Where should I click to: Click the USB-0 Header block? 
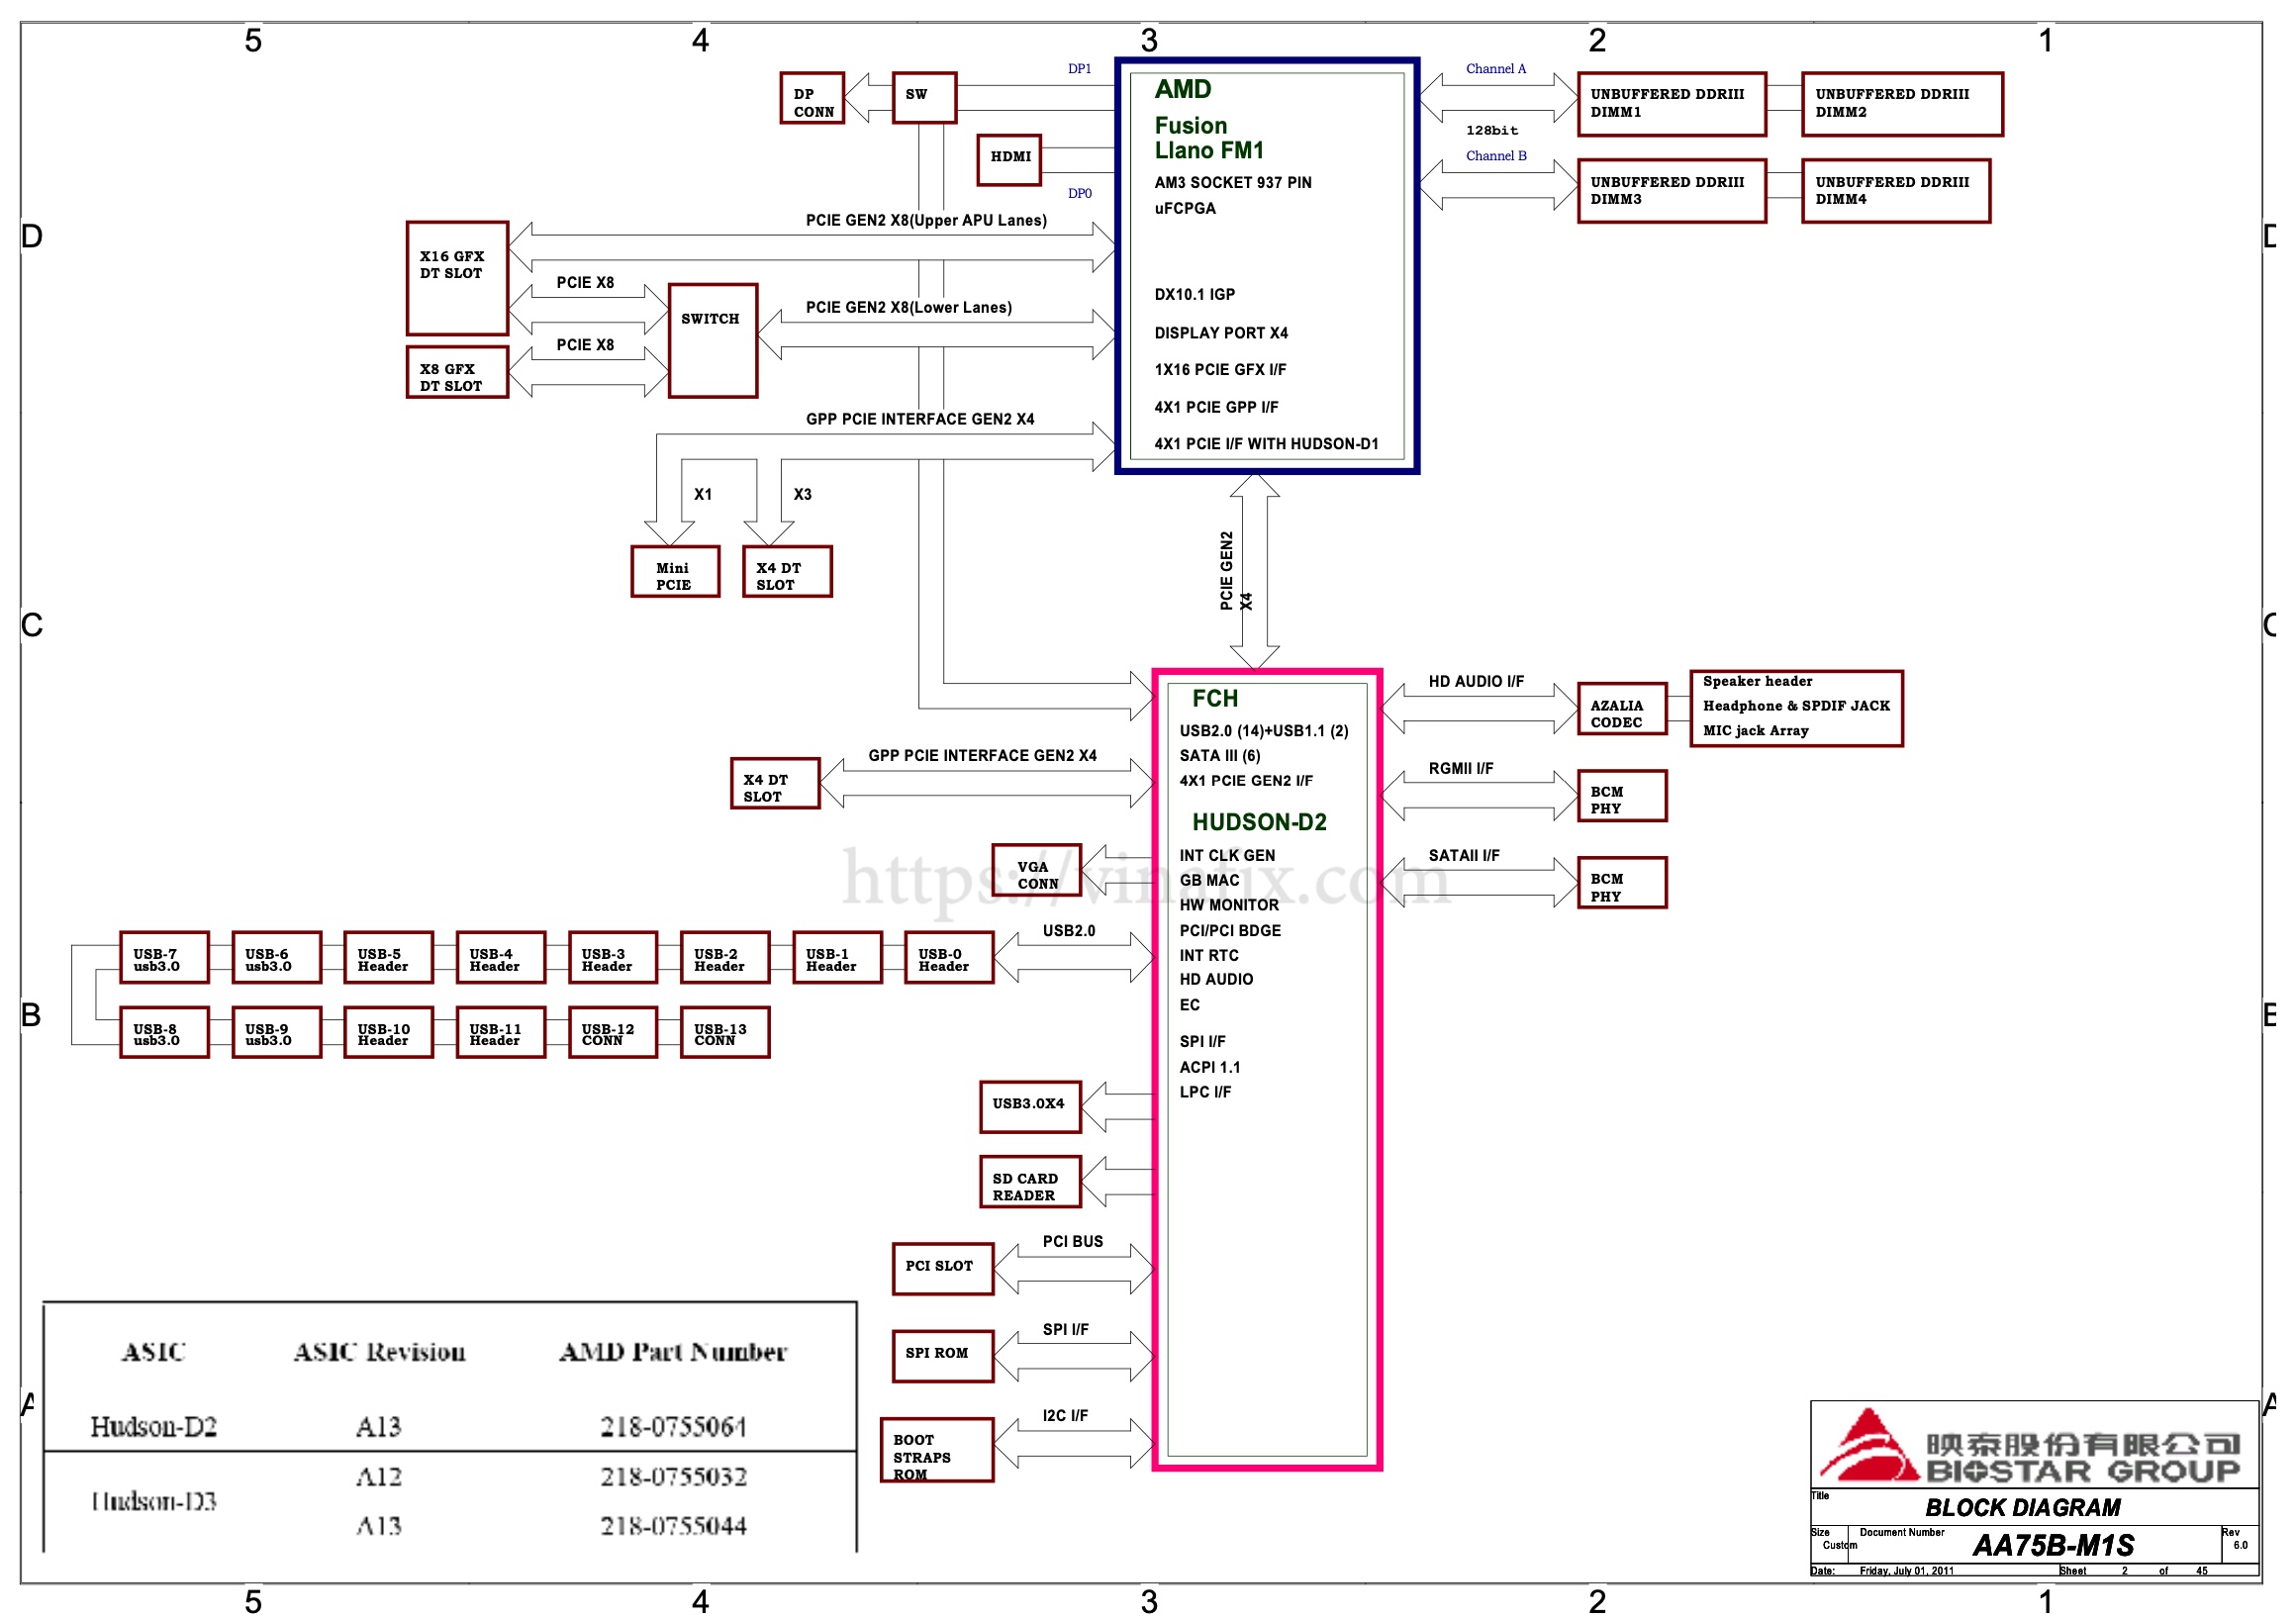(x=949, y=958)
